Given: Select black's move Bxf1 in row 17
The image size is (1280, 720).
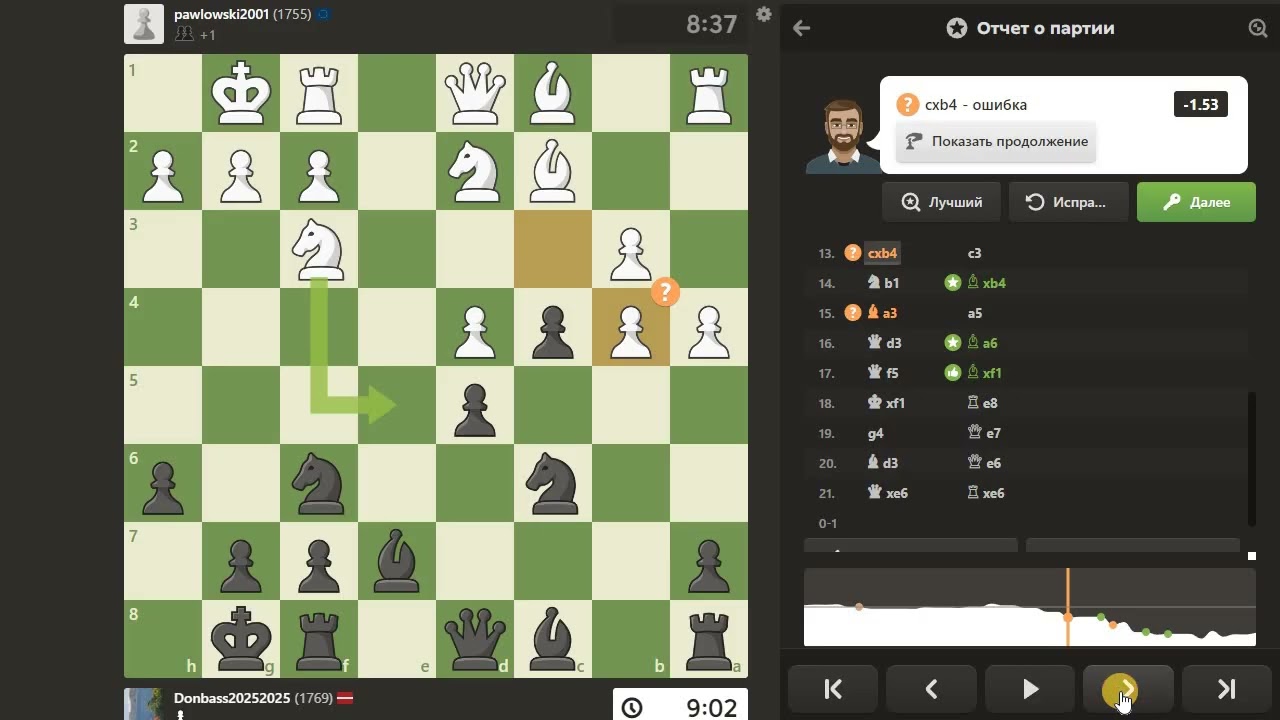Looking at the screenshot, I should click(x=984, y=373).
